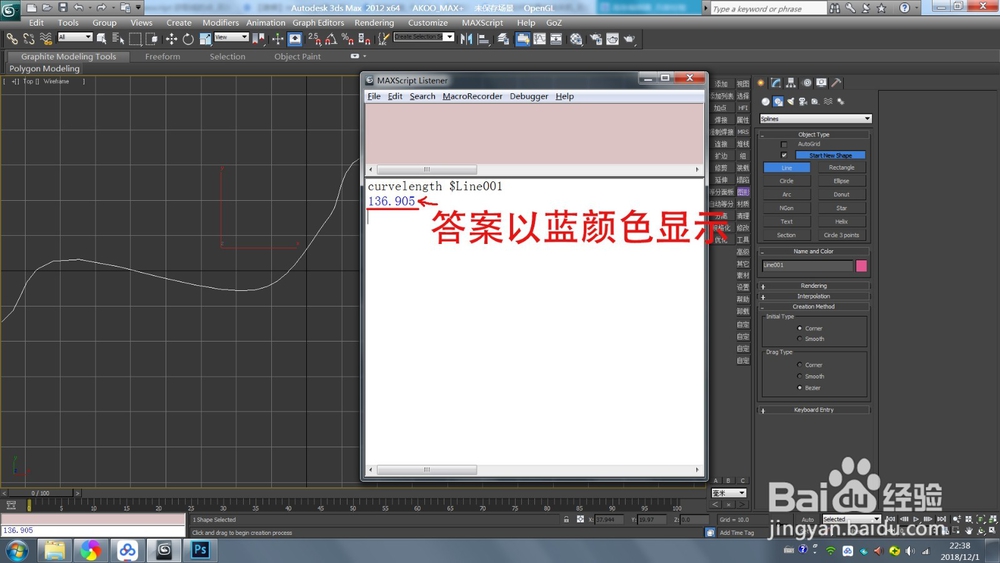
Task: Select Drag Type Bezier radio button
Action: point(800,388)
